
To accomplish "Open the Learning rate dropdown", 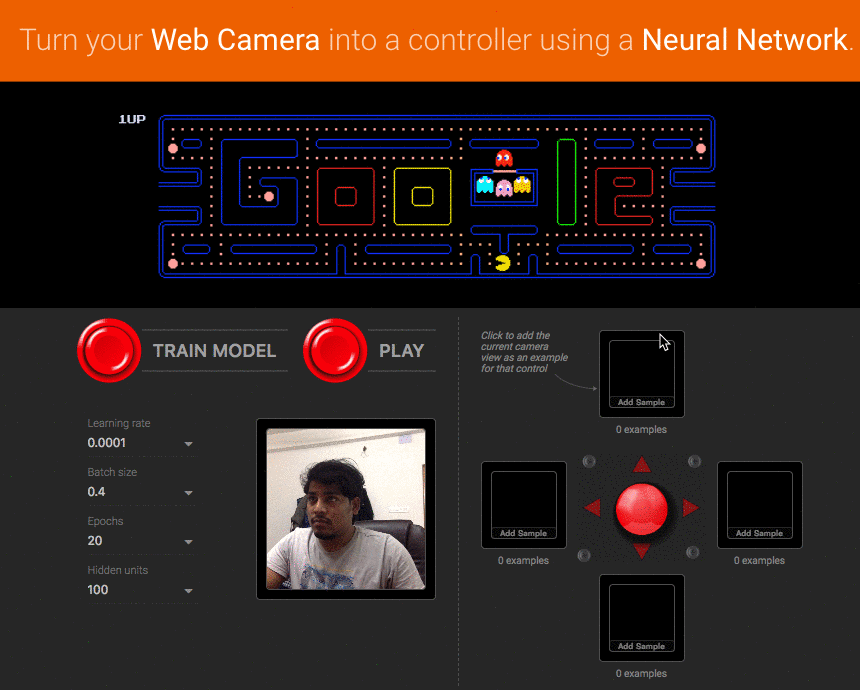I will click(x=188, y=441).
